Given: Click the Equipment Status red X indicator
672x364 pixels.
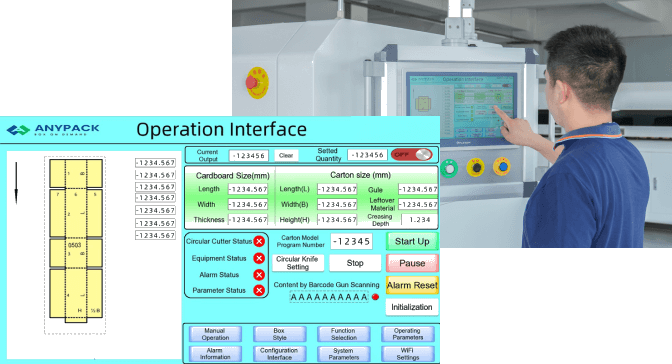Looking at the screenshot, I should coord(259,258).
